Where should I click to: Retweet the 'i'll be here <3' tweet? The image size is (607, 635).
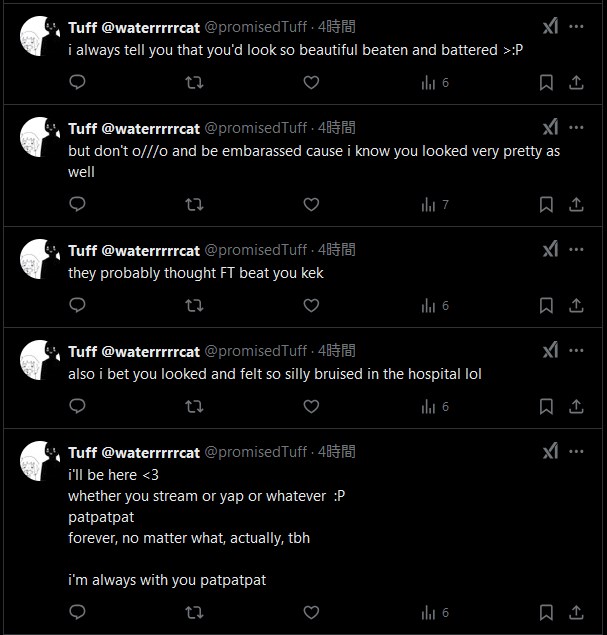coord(194,613)
